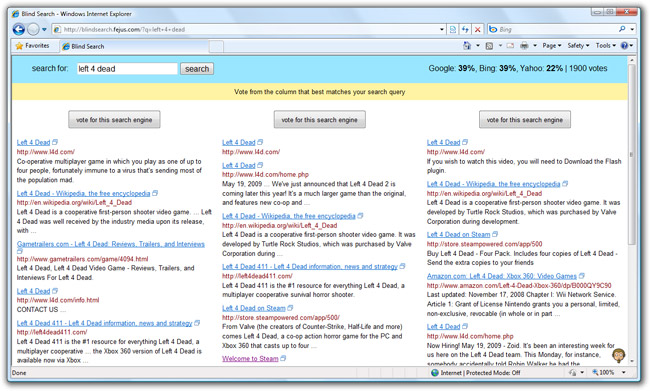The image size is (650, 391).
Task: Click the Feeds RSS icon
Action: click(x=489, y=46)
